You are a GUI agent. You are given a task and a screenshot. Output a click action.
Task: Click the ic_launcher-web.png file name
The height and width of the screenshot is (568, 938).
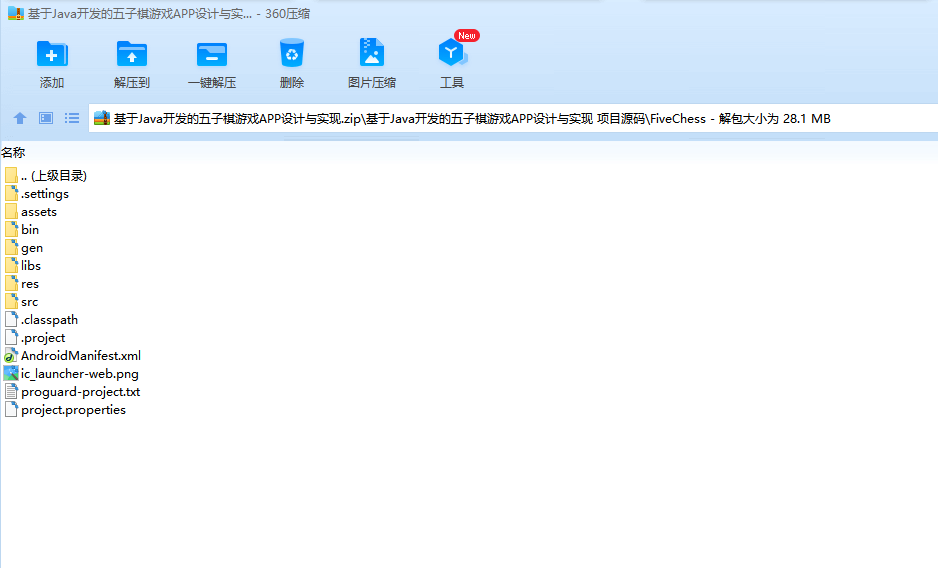click(x=80, y=373)
